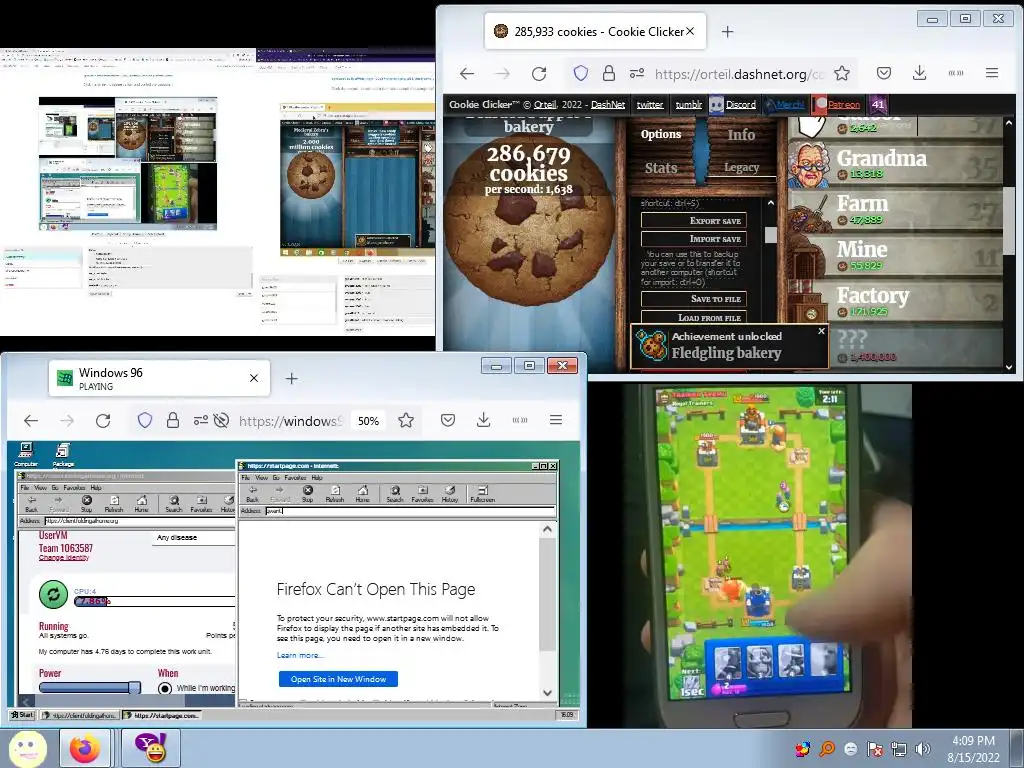Viewport: 1024px width, 768px height.
Task: Open the DashNet link in the top bar
Action: (x=607, y=104)
